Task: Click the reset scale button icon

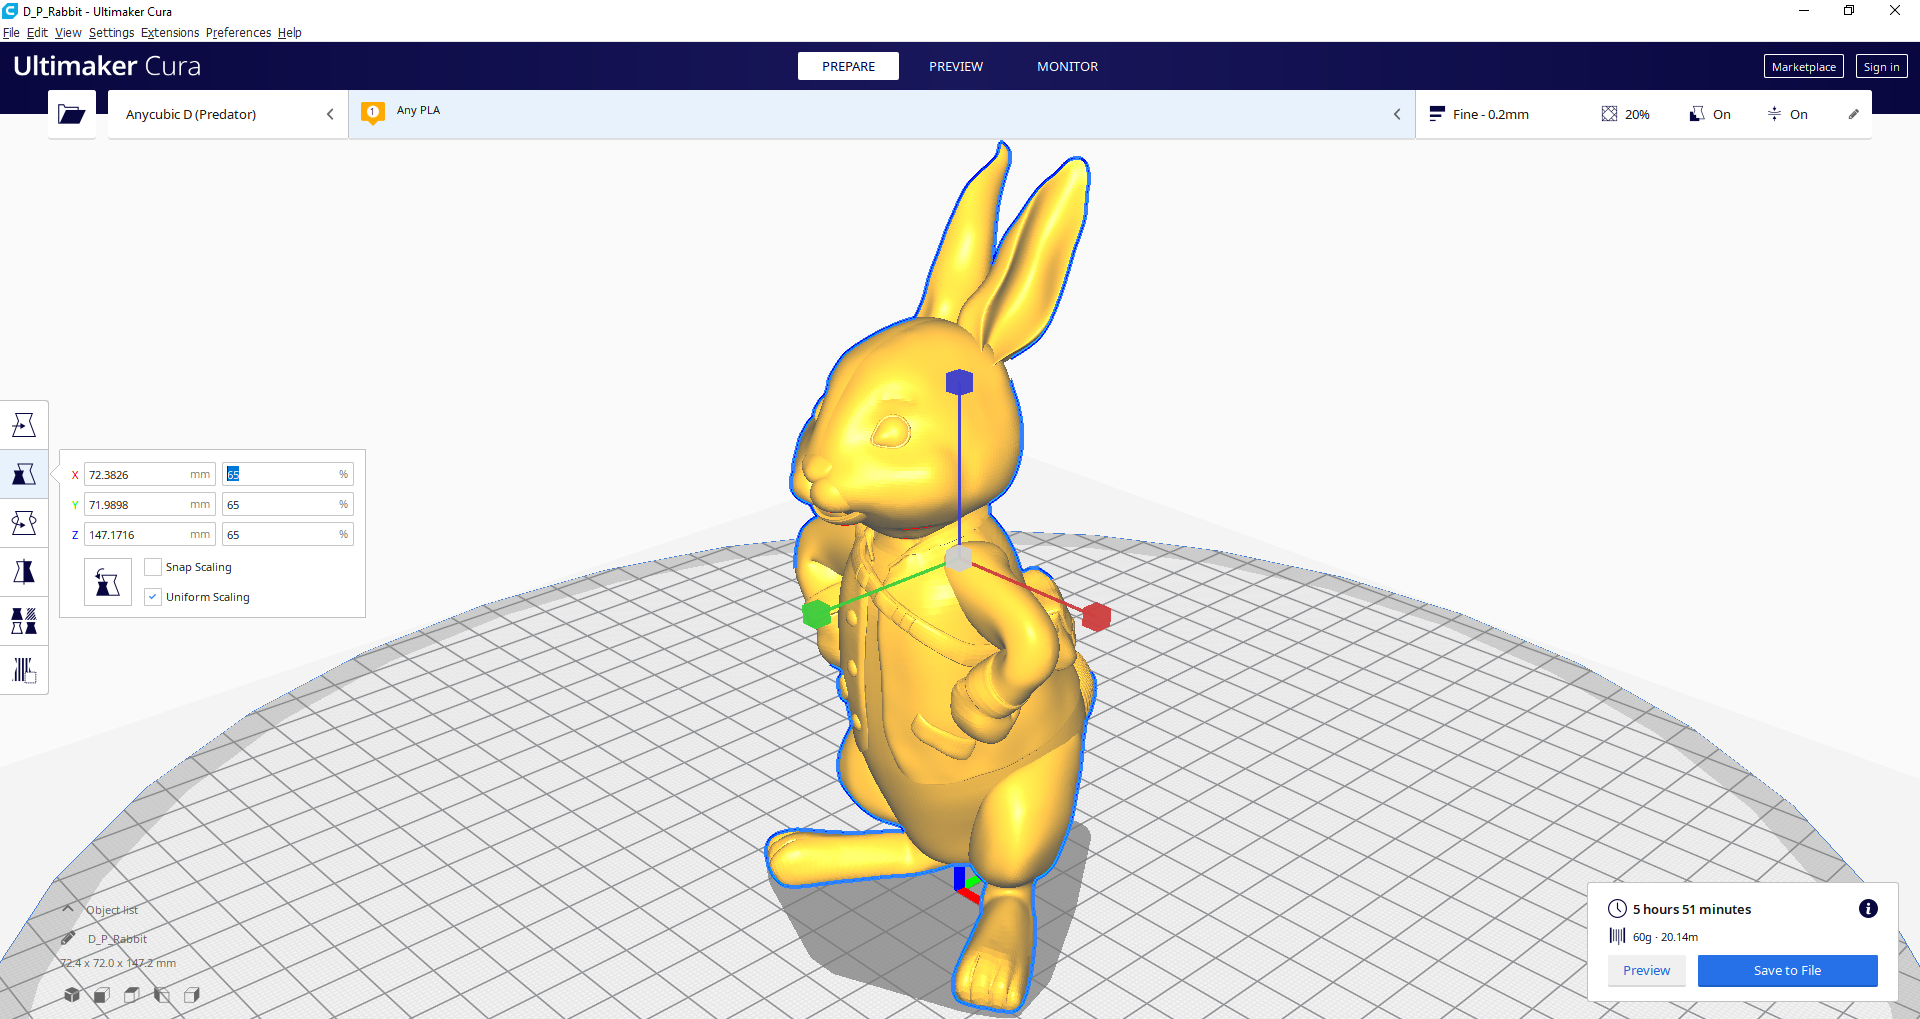Action: click(x=108, y=582)
